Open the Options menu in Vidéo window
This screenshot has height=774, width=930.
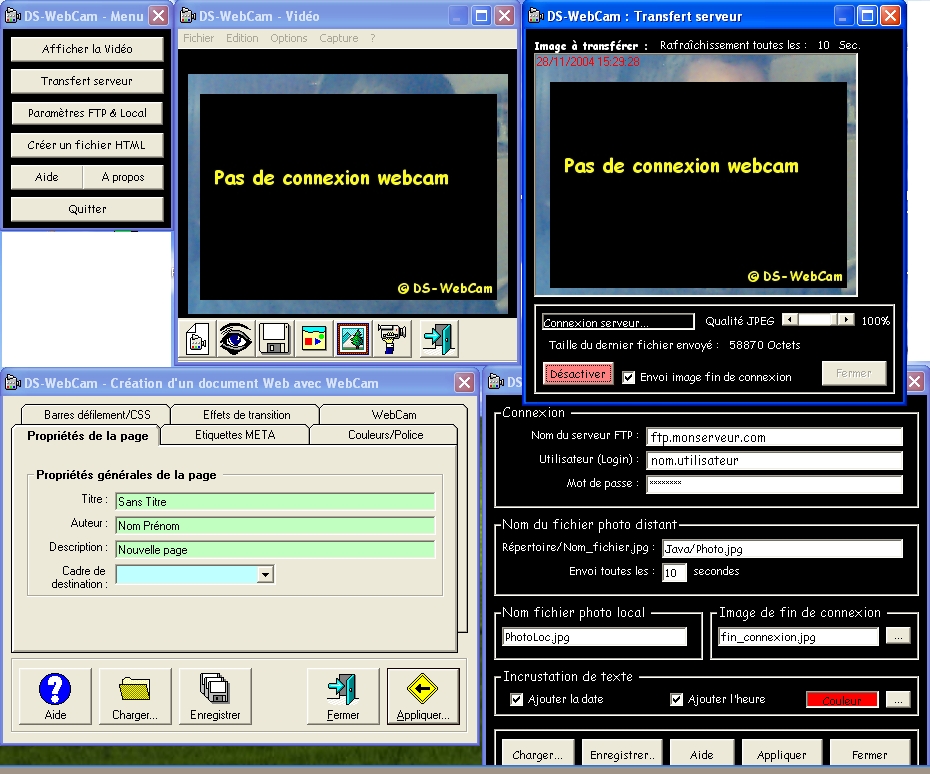tap(289, 38)
